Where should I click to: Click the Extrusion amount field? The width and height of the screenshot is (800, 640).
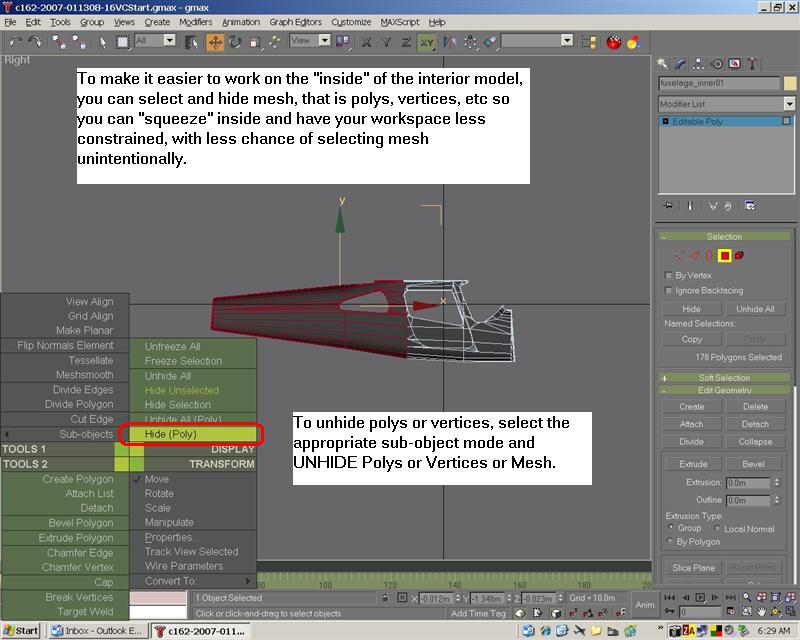748,482
